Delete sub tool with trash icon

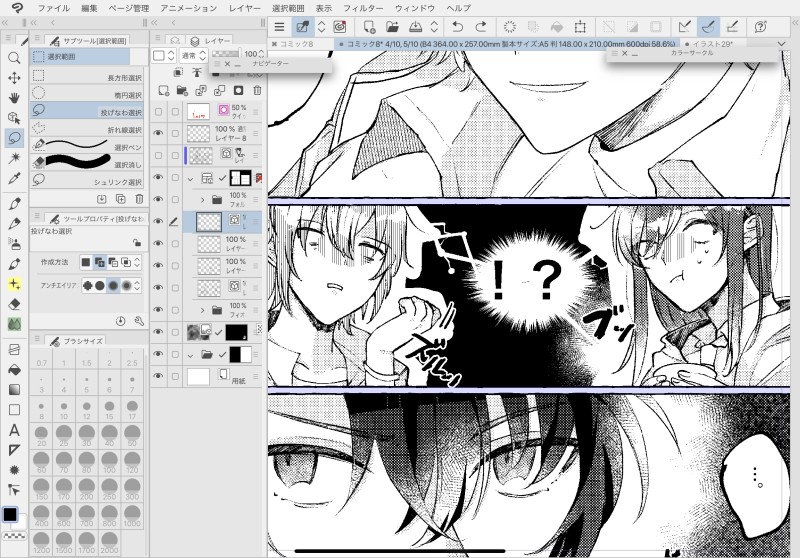pyautogui.click(x=139, y=199)
